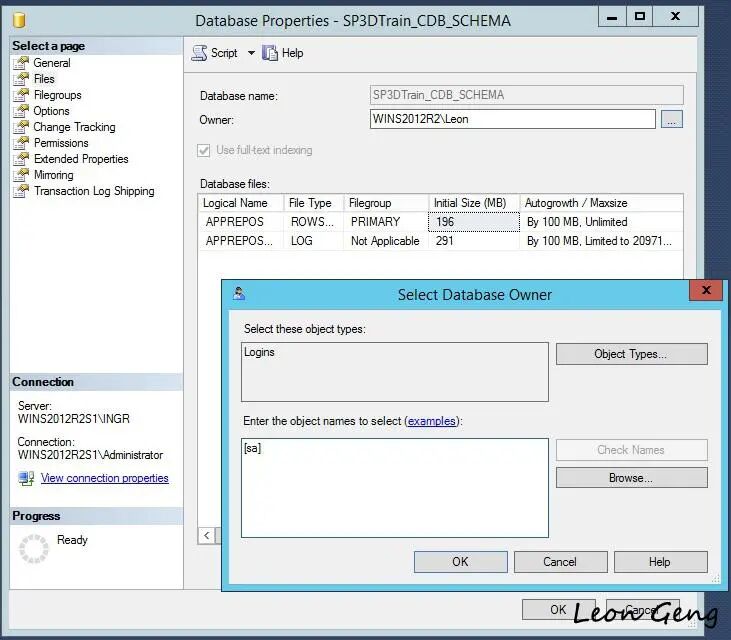
Task: Open the Filegroups page
Action: [x=57, y=95]
